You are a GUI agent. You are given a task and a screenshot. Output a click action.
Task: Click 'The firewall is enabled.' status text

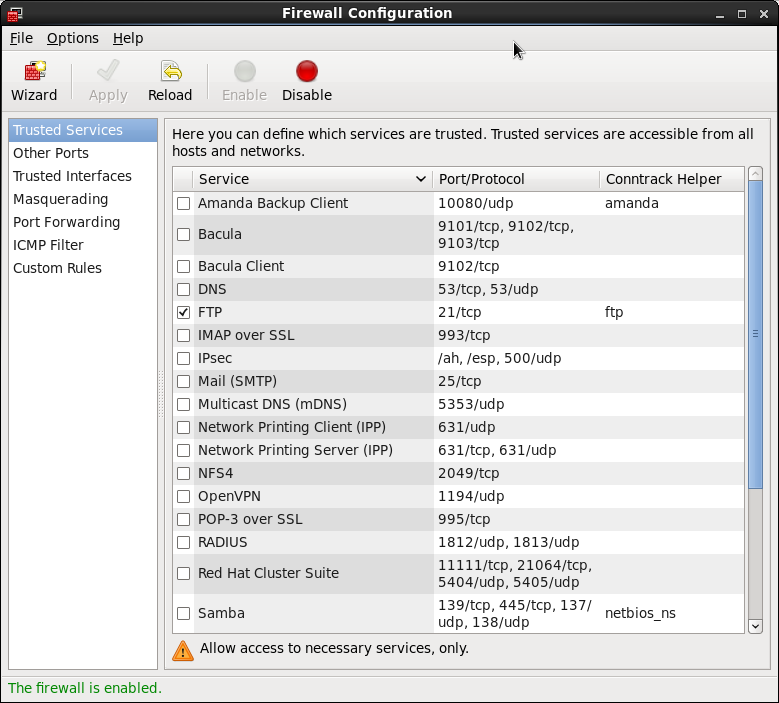85,688
